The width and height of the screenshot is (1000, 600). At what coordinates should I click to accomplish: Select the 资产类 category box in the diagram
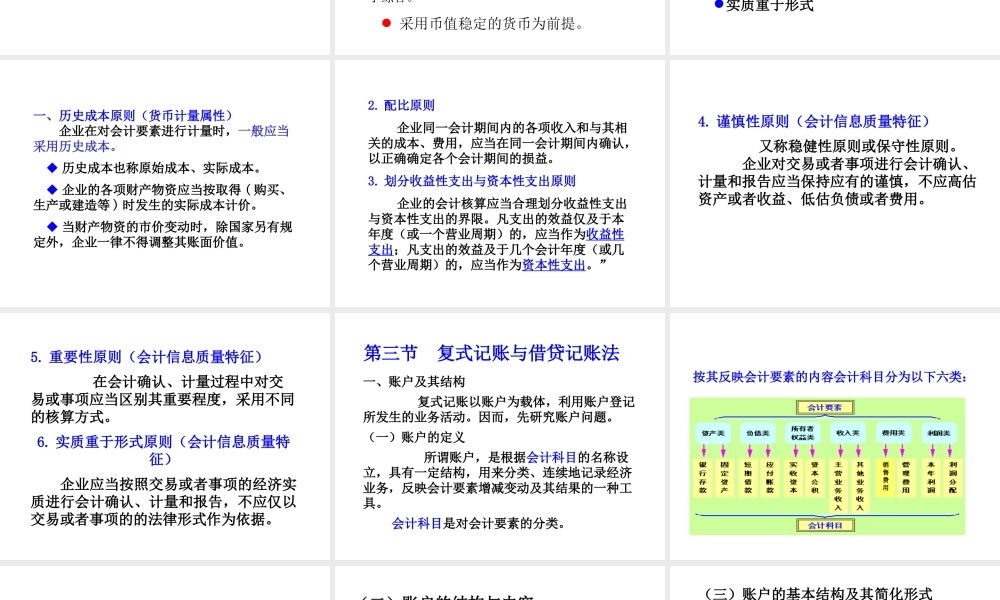pos(713,433)
